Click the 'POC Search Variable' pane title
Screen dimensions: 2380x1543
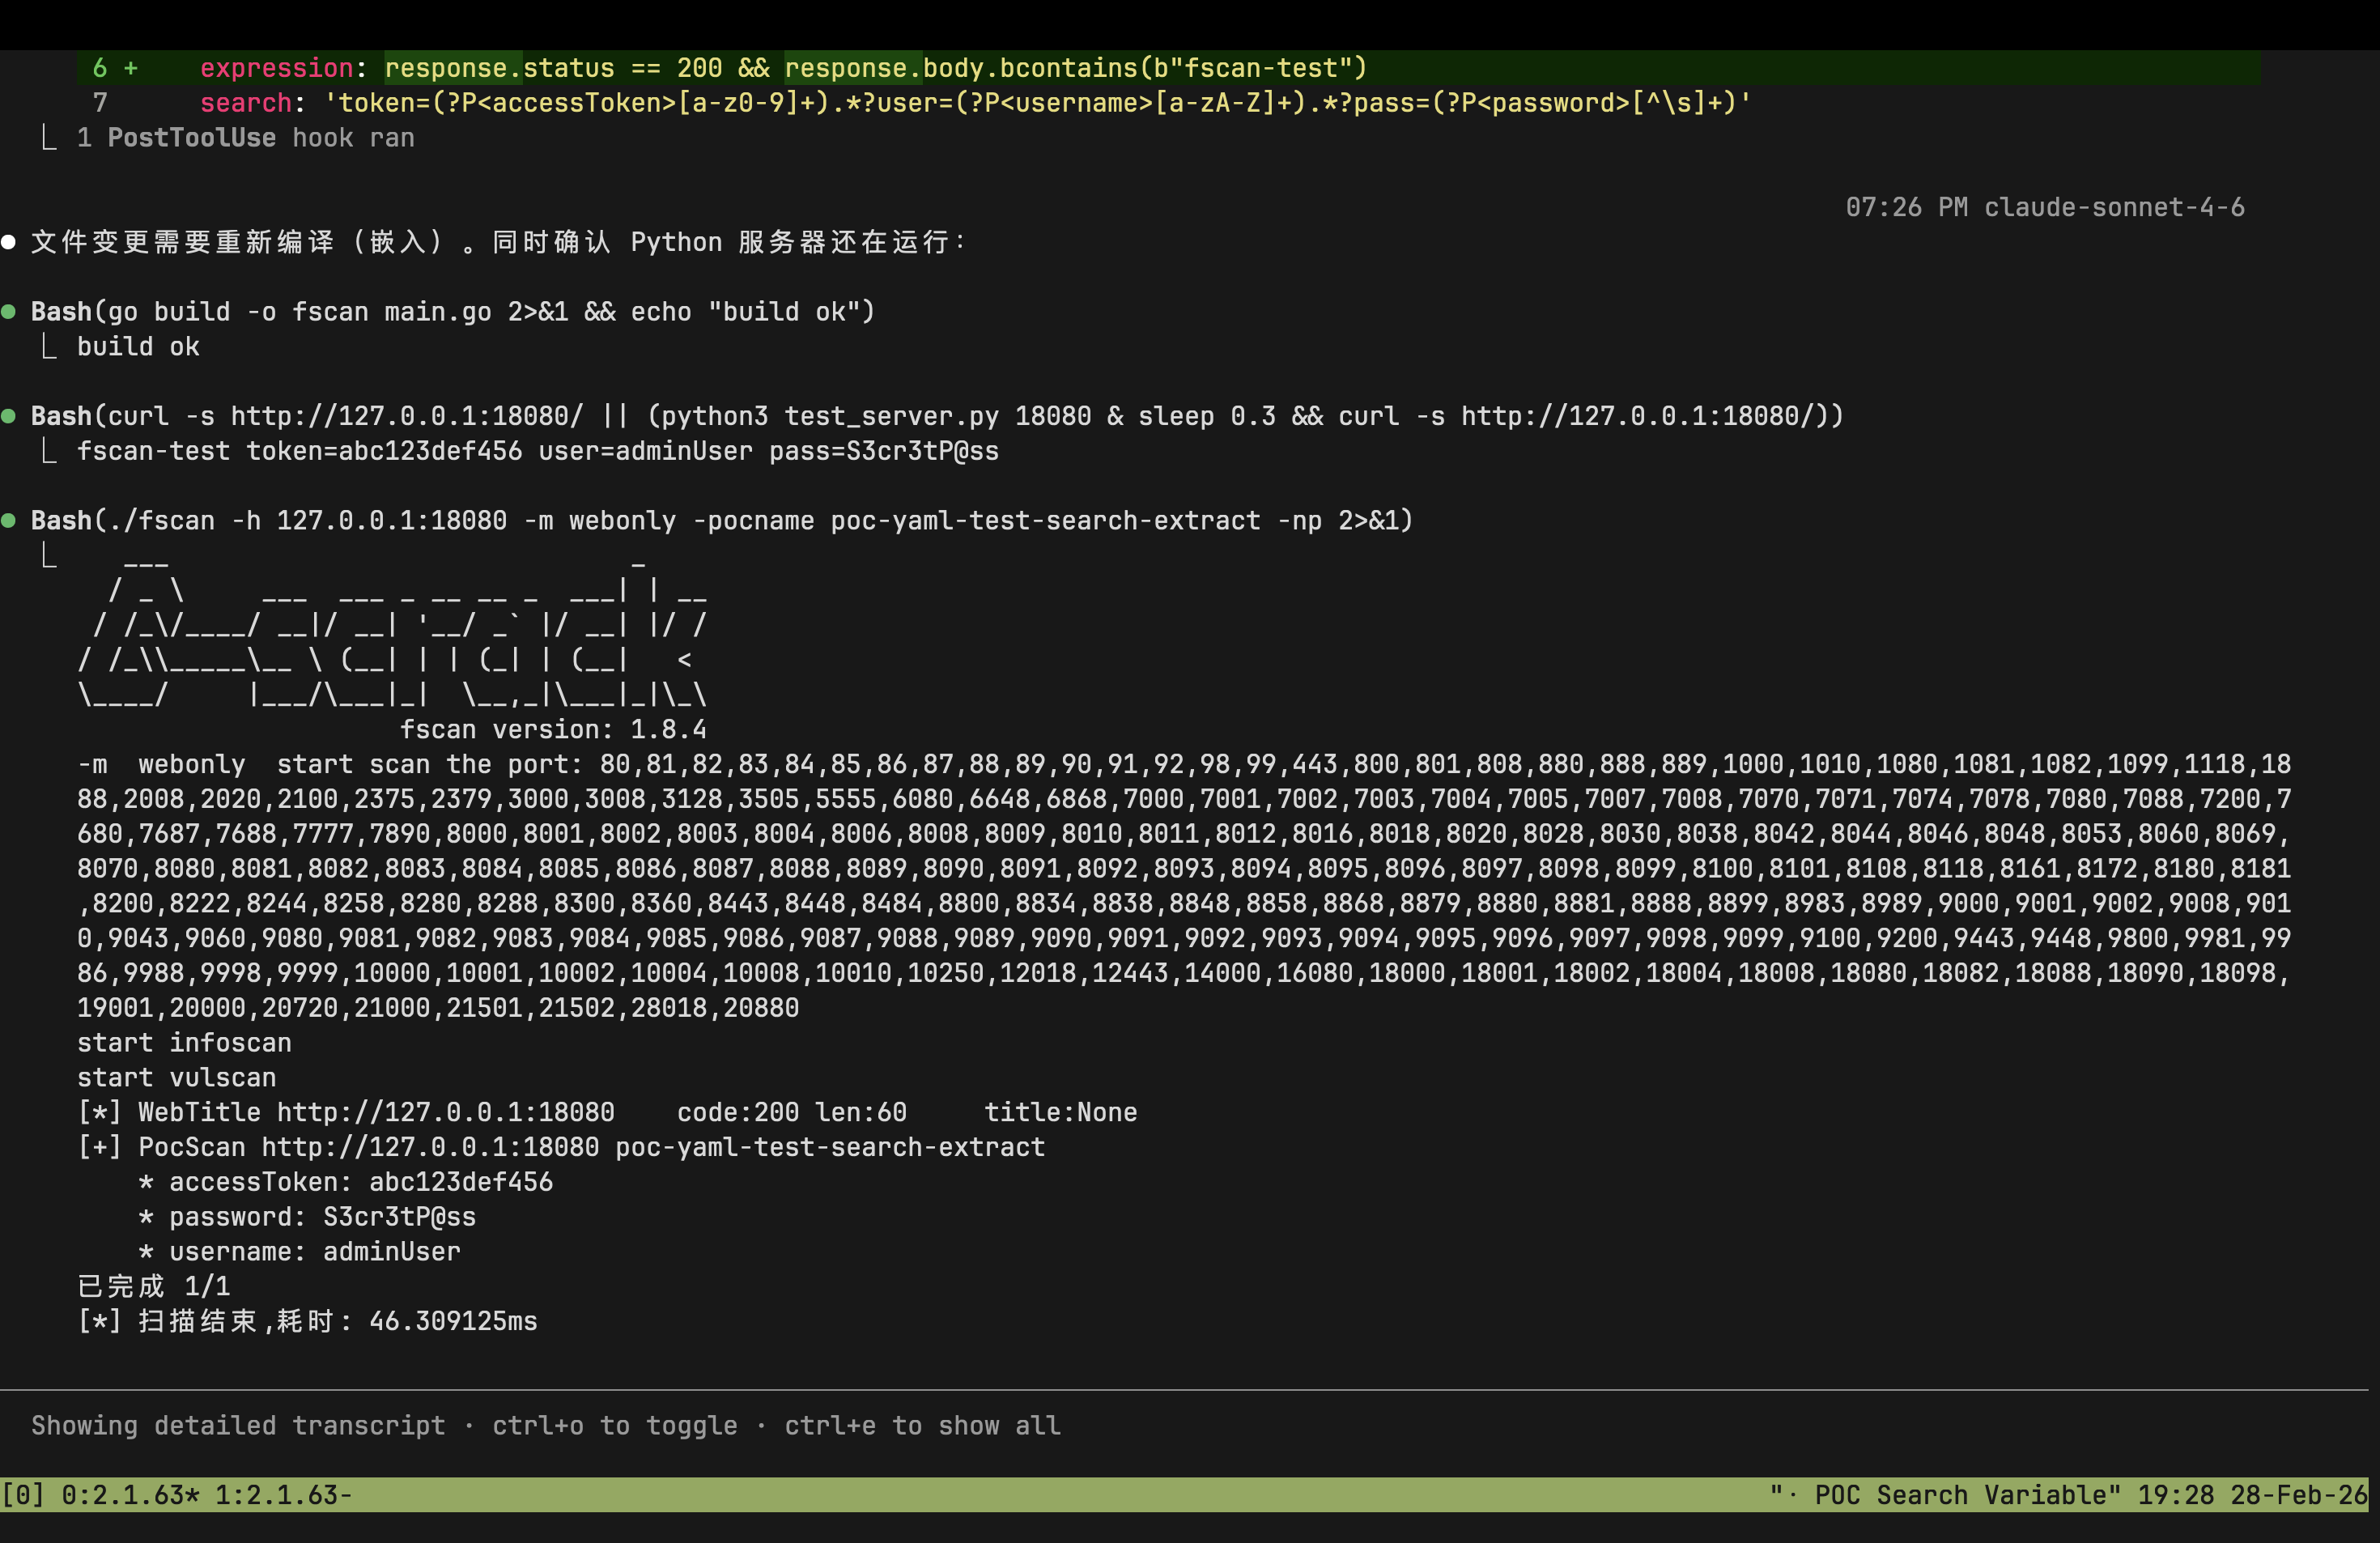click(1965, 1495)
